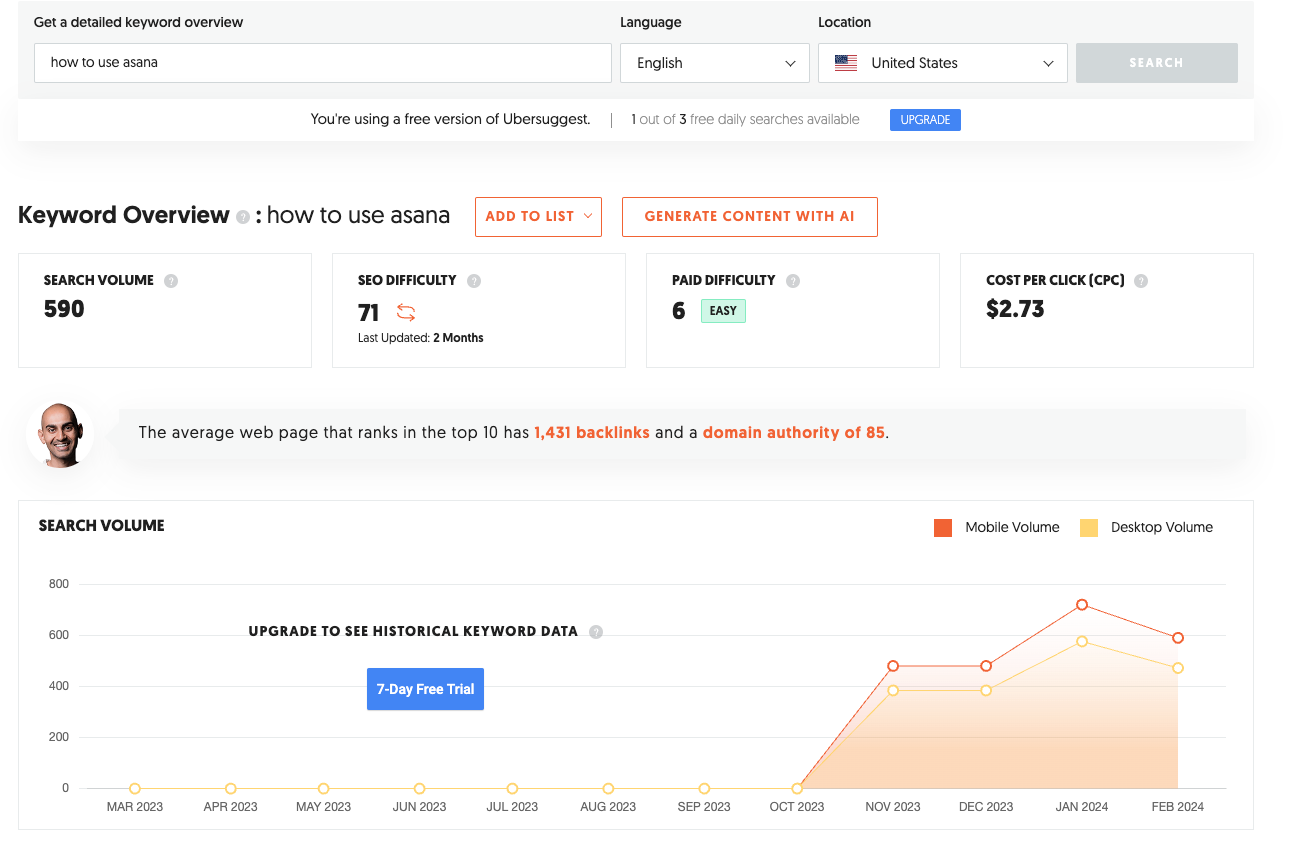
Task: Click the SEO Difficulty help icon
Action: point(474,281)
